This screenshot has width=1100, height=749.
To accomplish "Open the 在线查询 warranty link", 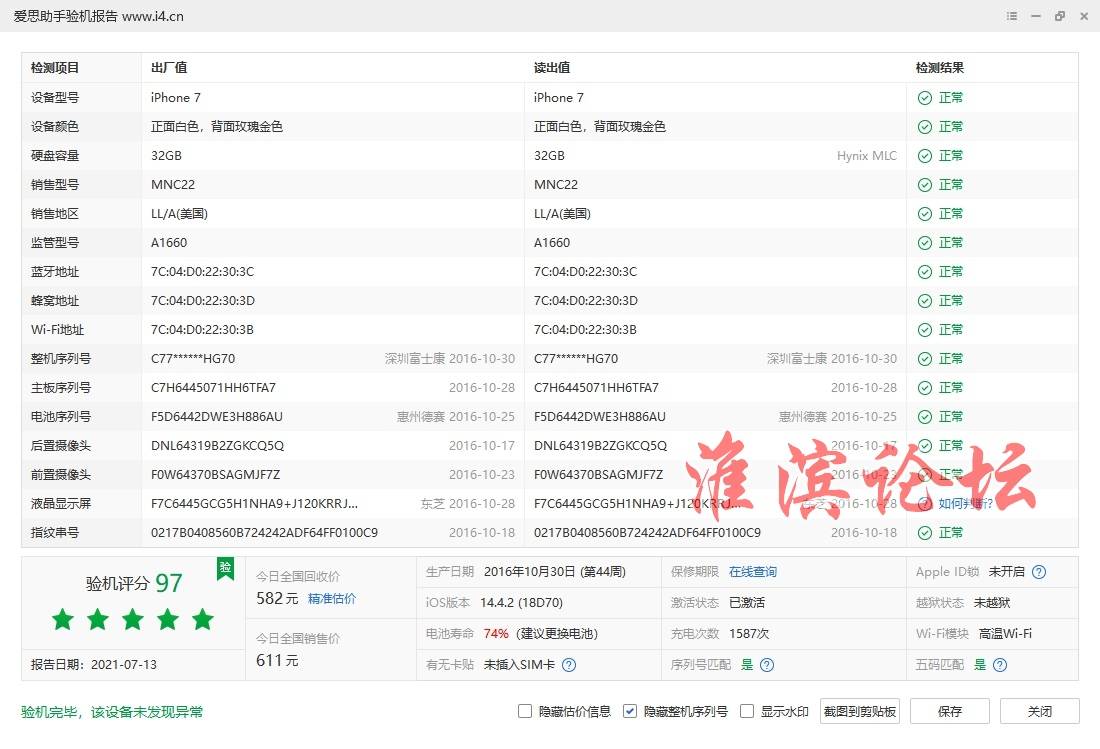I will click(753, 572).
